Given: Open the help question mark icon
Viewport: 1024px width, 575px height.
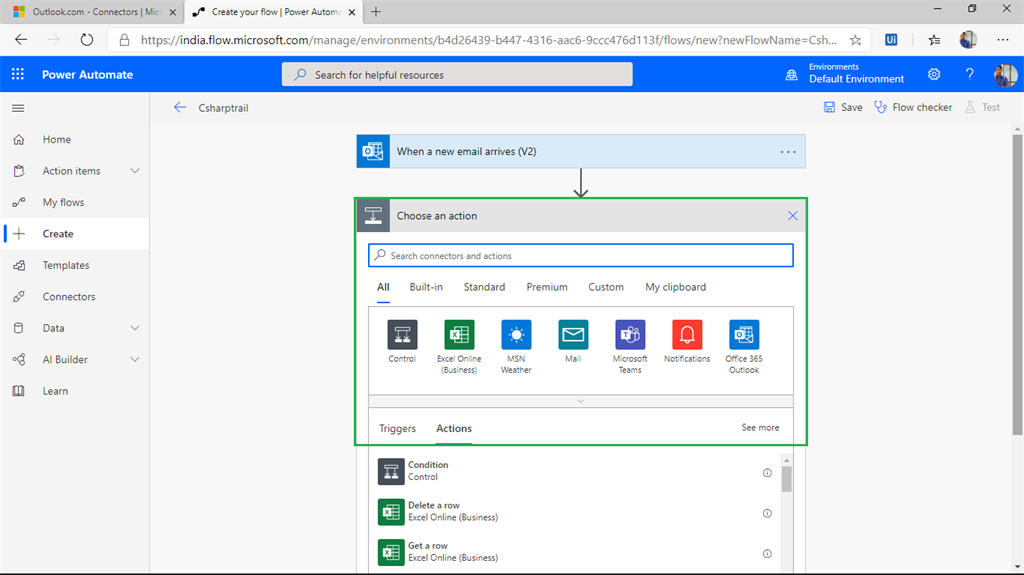Looking at the screenshot, I should (x=969, y=74).
